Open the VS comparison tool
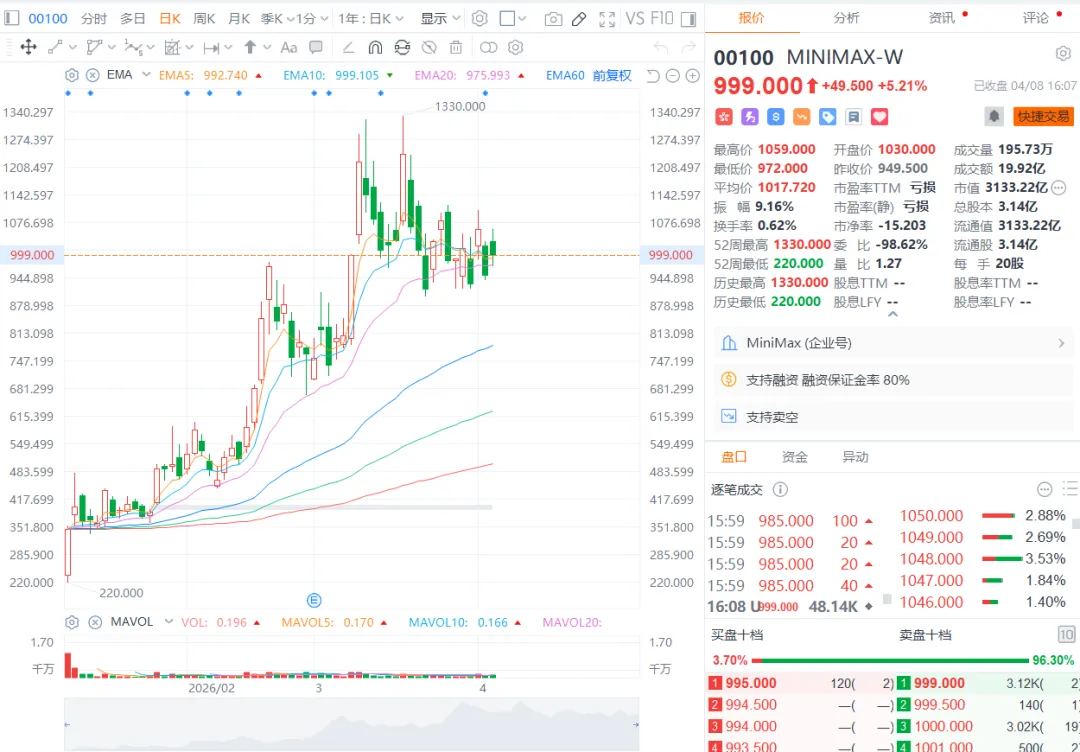Image resolution: width=1080 pixels, height=752 pixels. click(635, 19)
